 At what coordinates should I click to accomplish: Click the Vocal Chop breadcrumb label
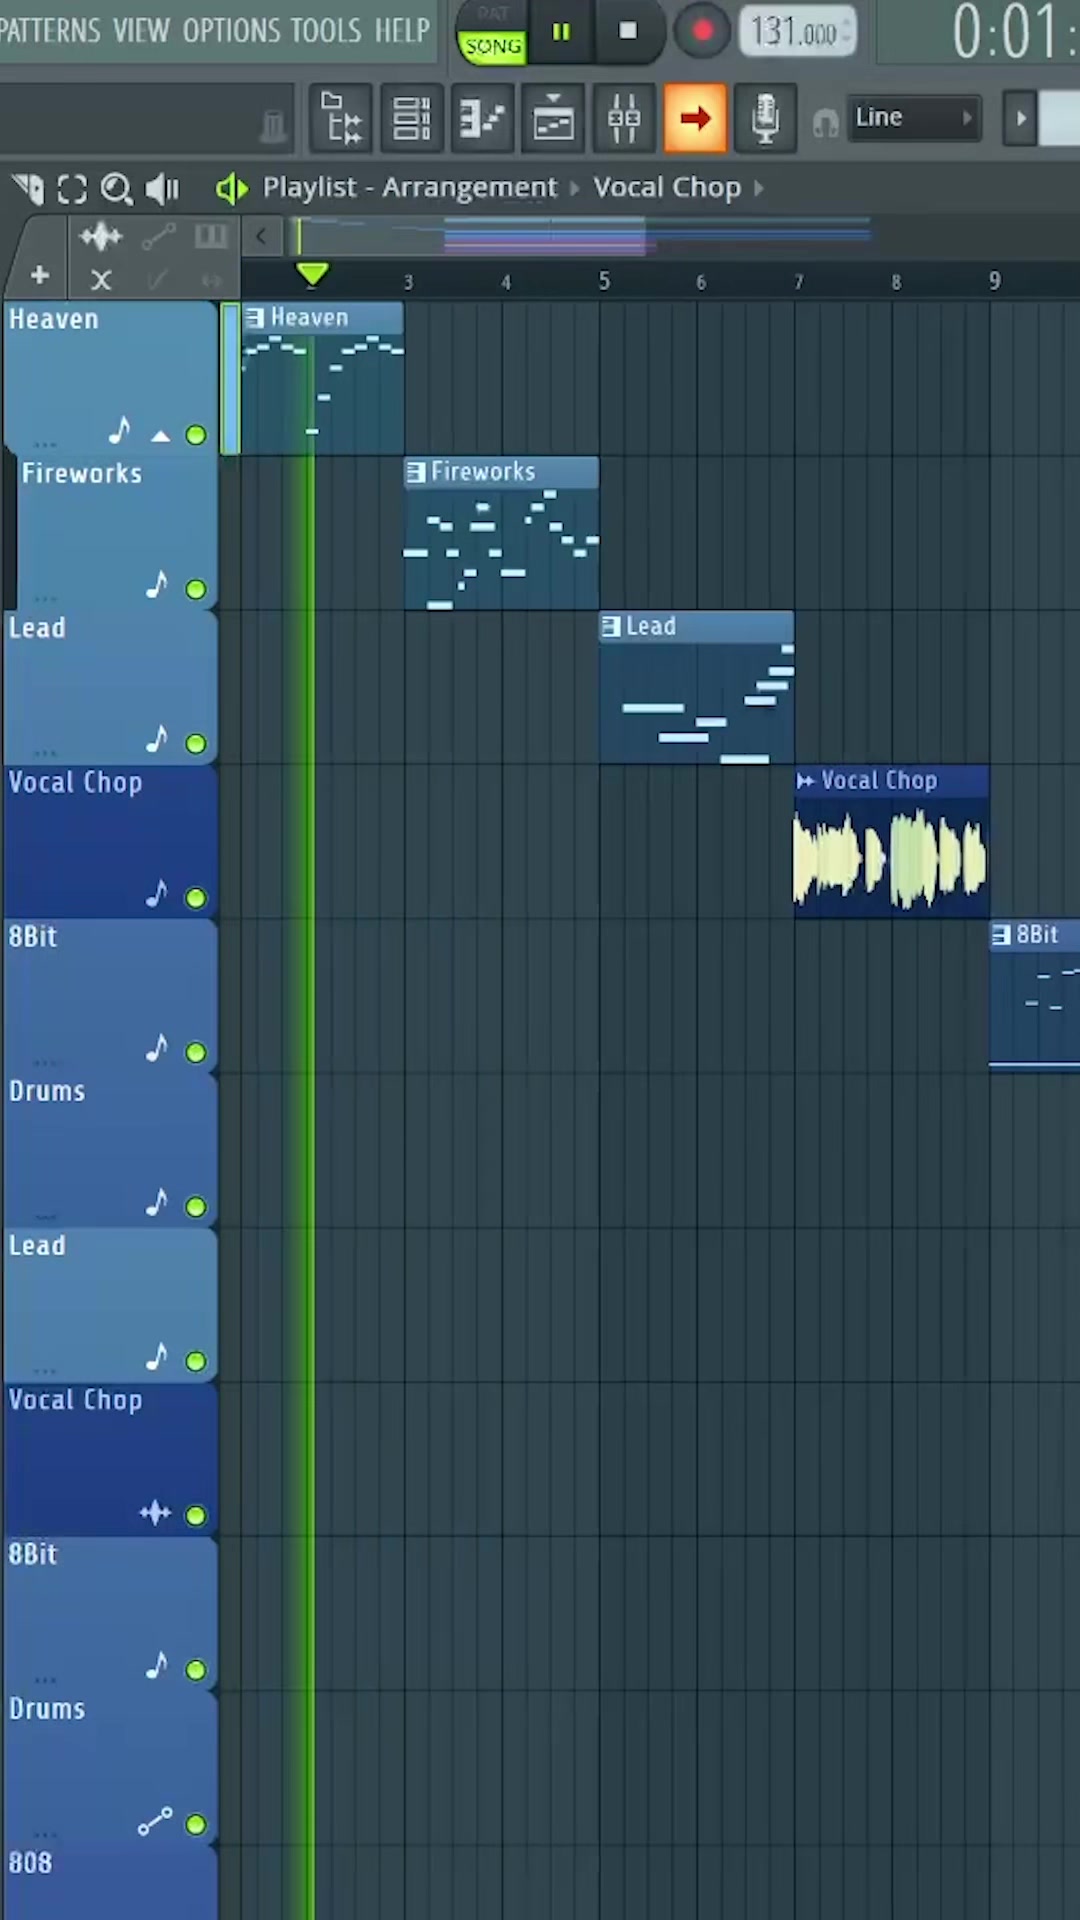(667, 187)
